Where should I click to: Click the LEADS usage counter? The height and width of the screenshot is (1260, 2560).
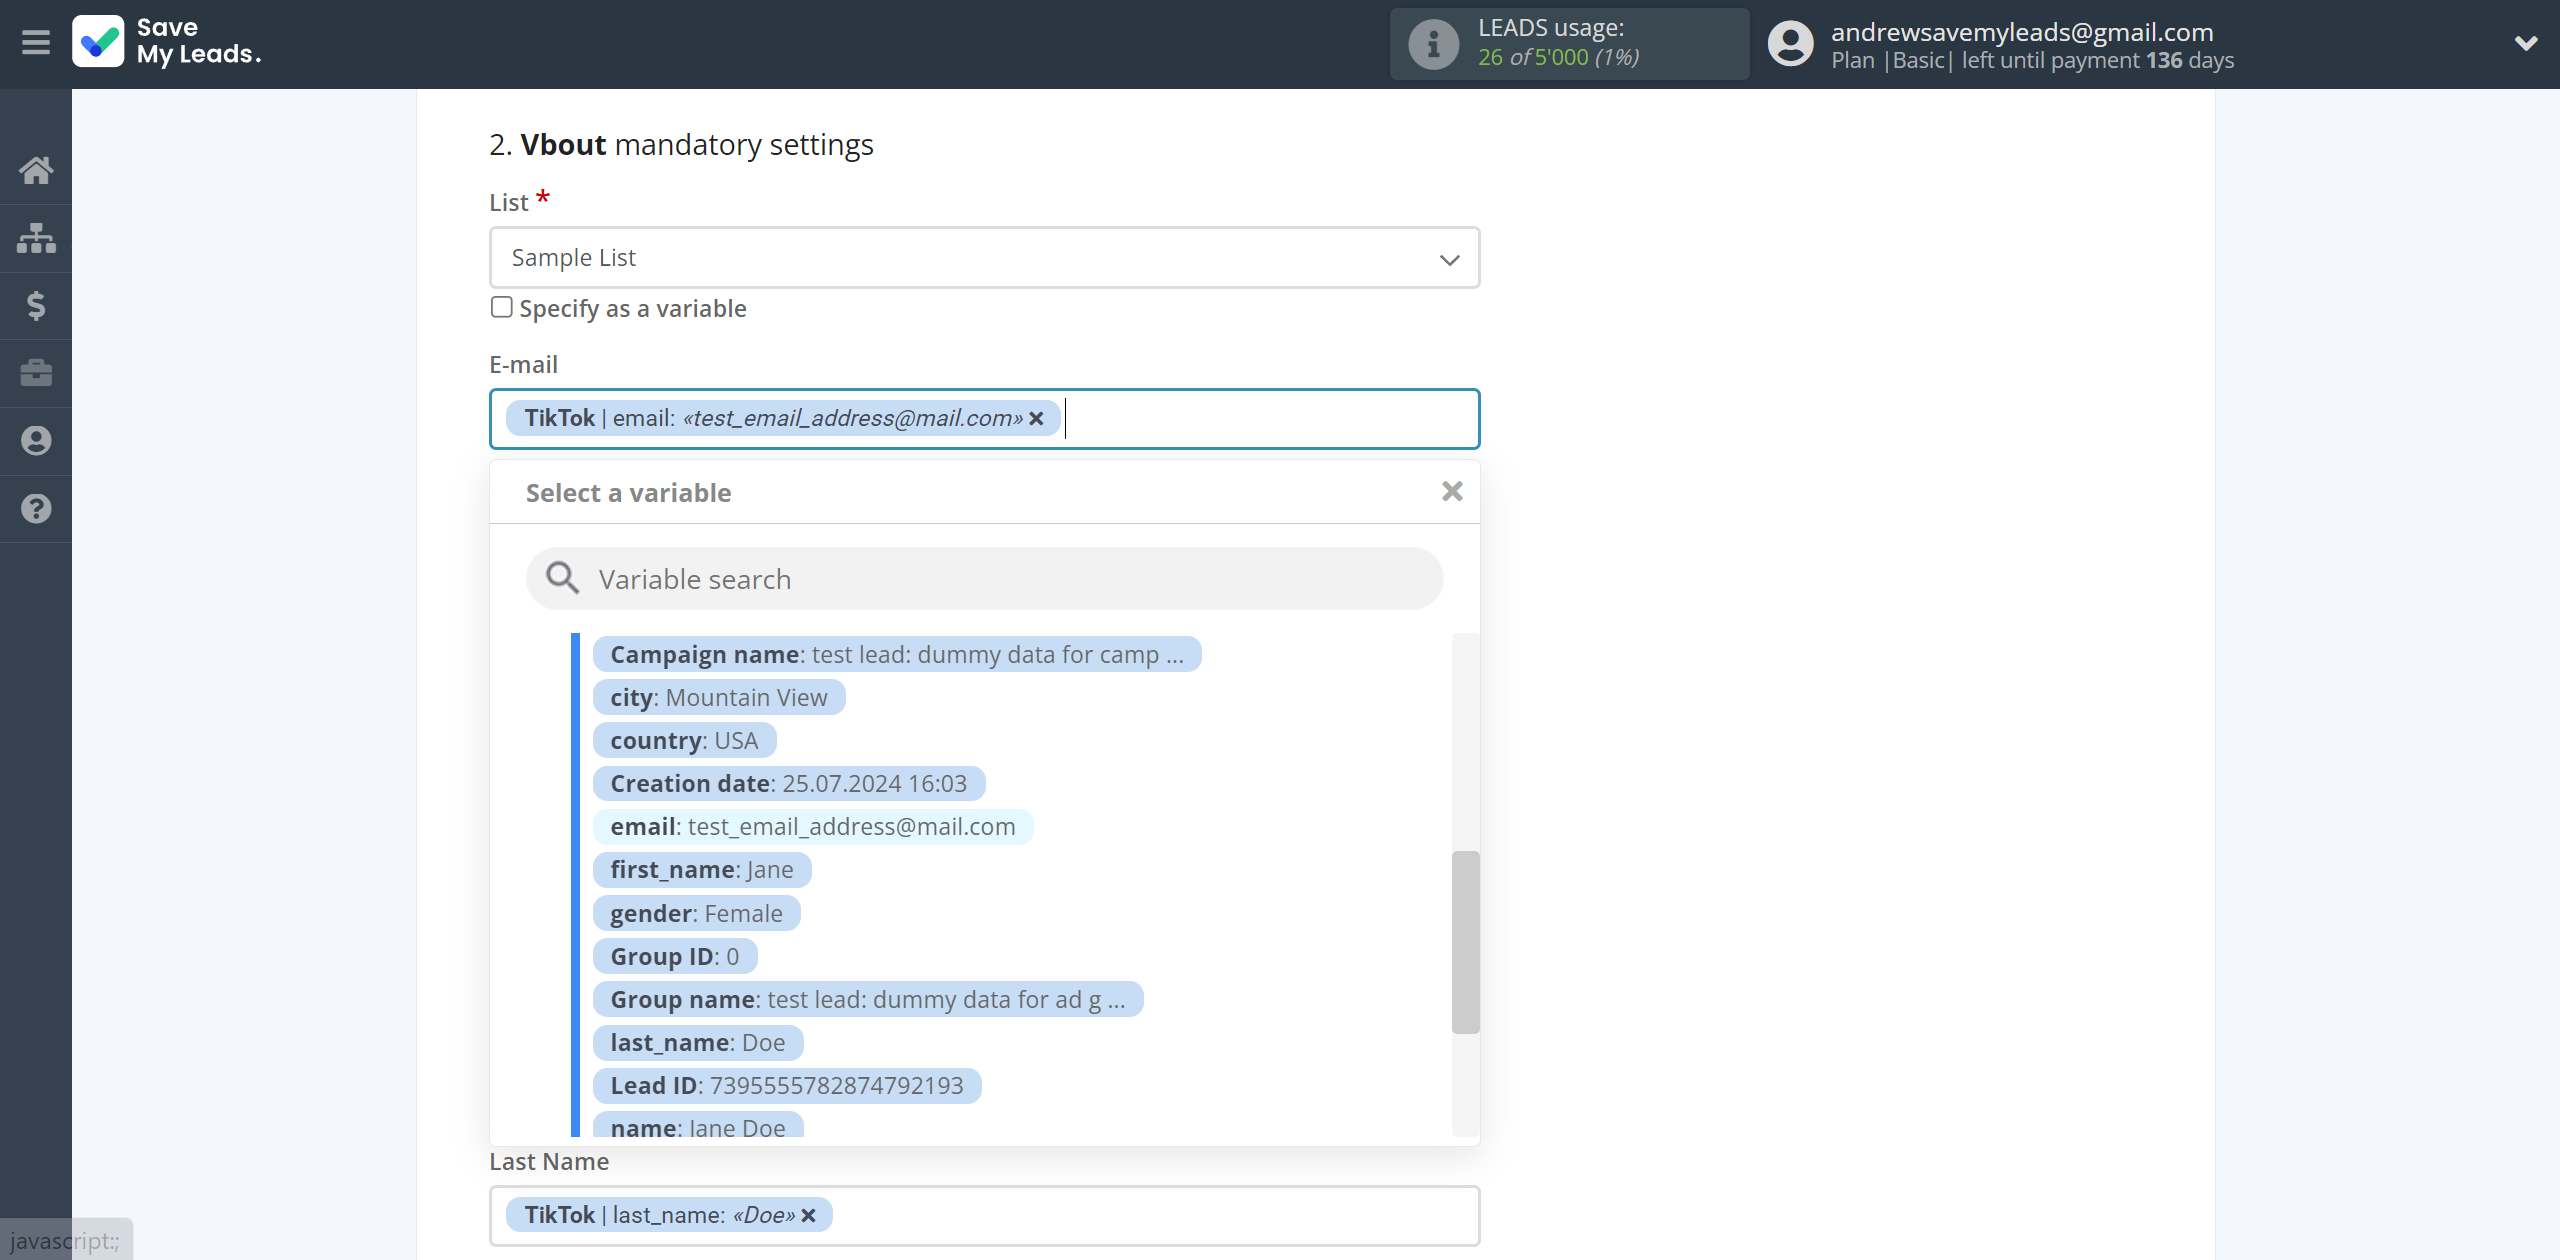tap(1558, 58)
